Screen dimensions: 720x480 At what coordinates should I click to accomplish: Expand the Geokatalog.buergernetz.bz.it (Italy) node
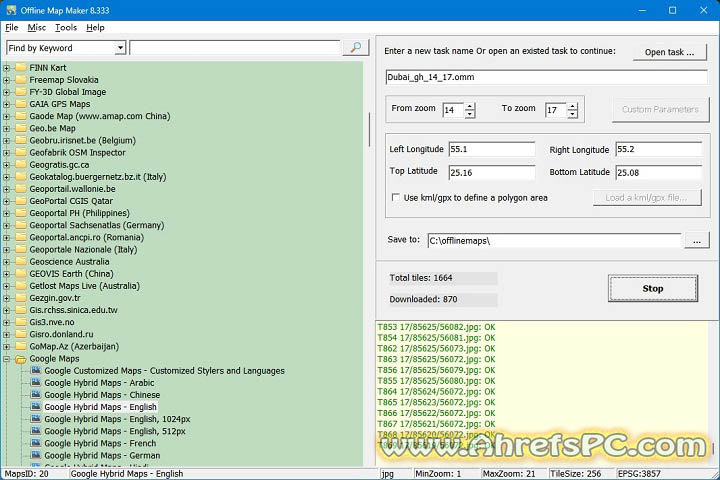6,177
